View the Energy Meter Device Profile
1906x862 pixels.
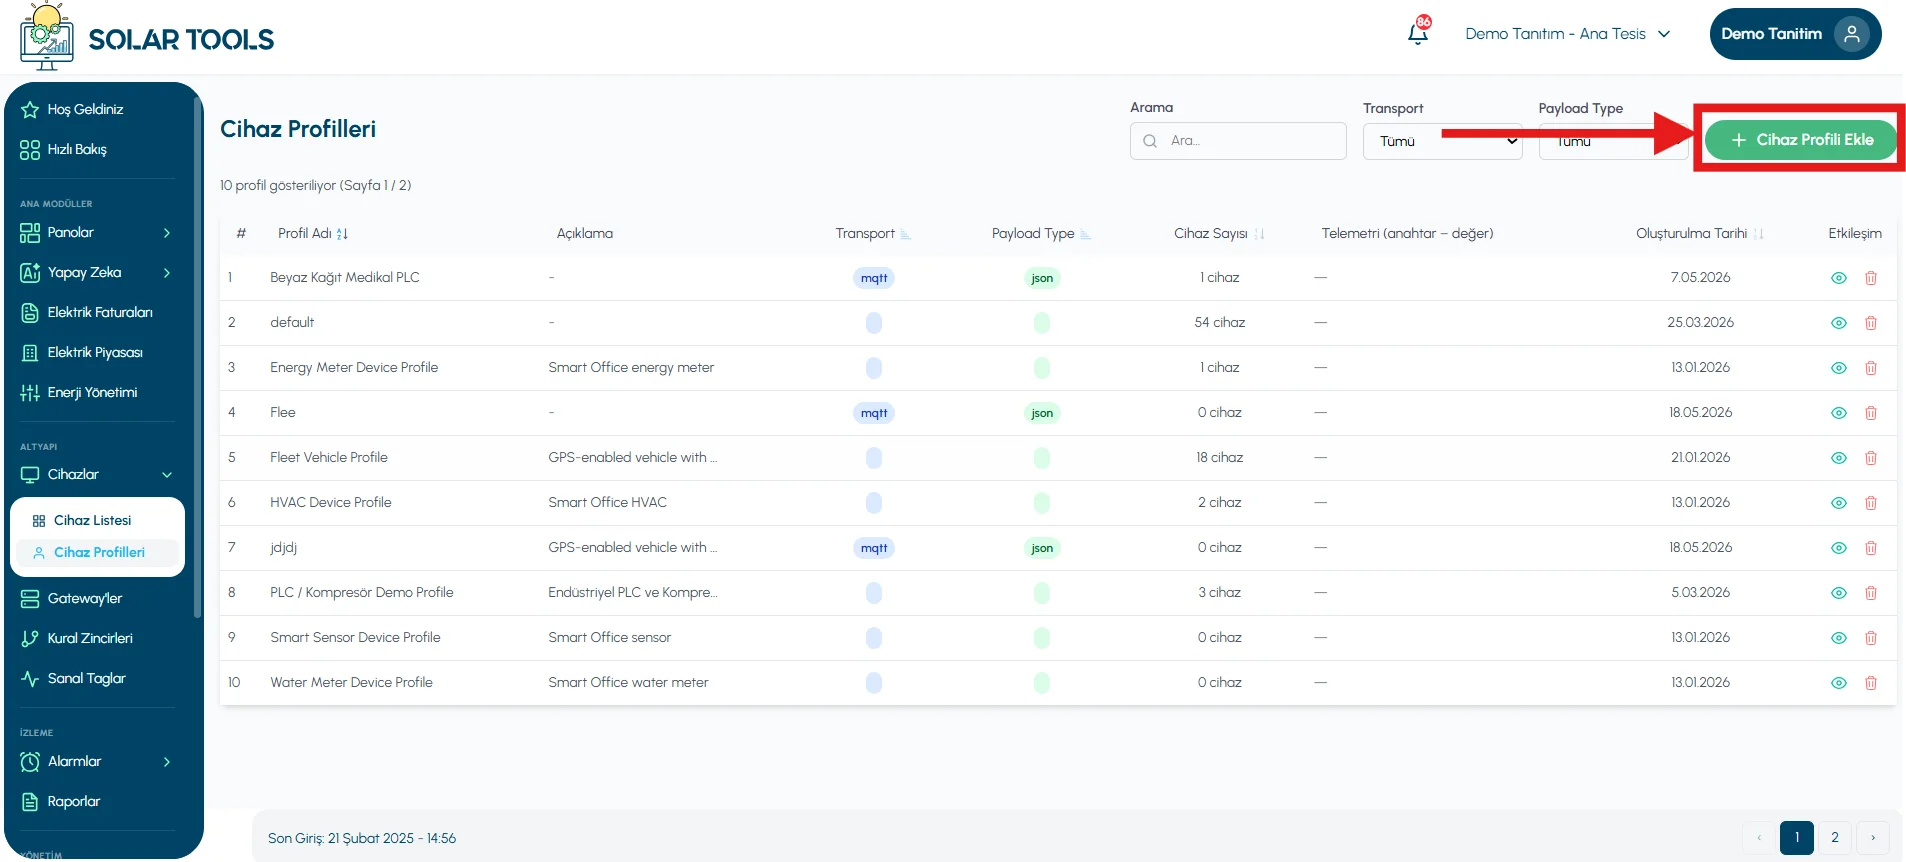(x=1838, y=368)
